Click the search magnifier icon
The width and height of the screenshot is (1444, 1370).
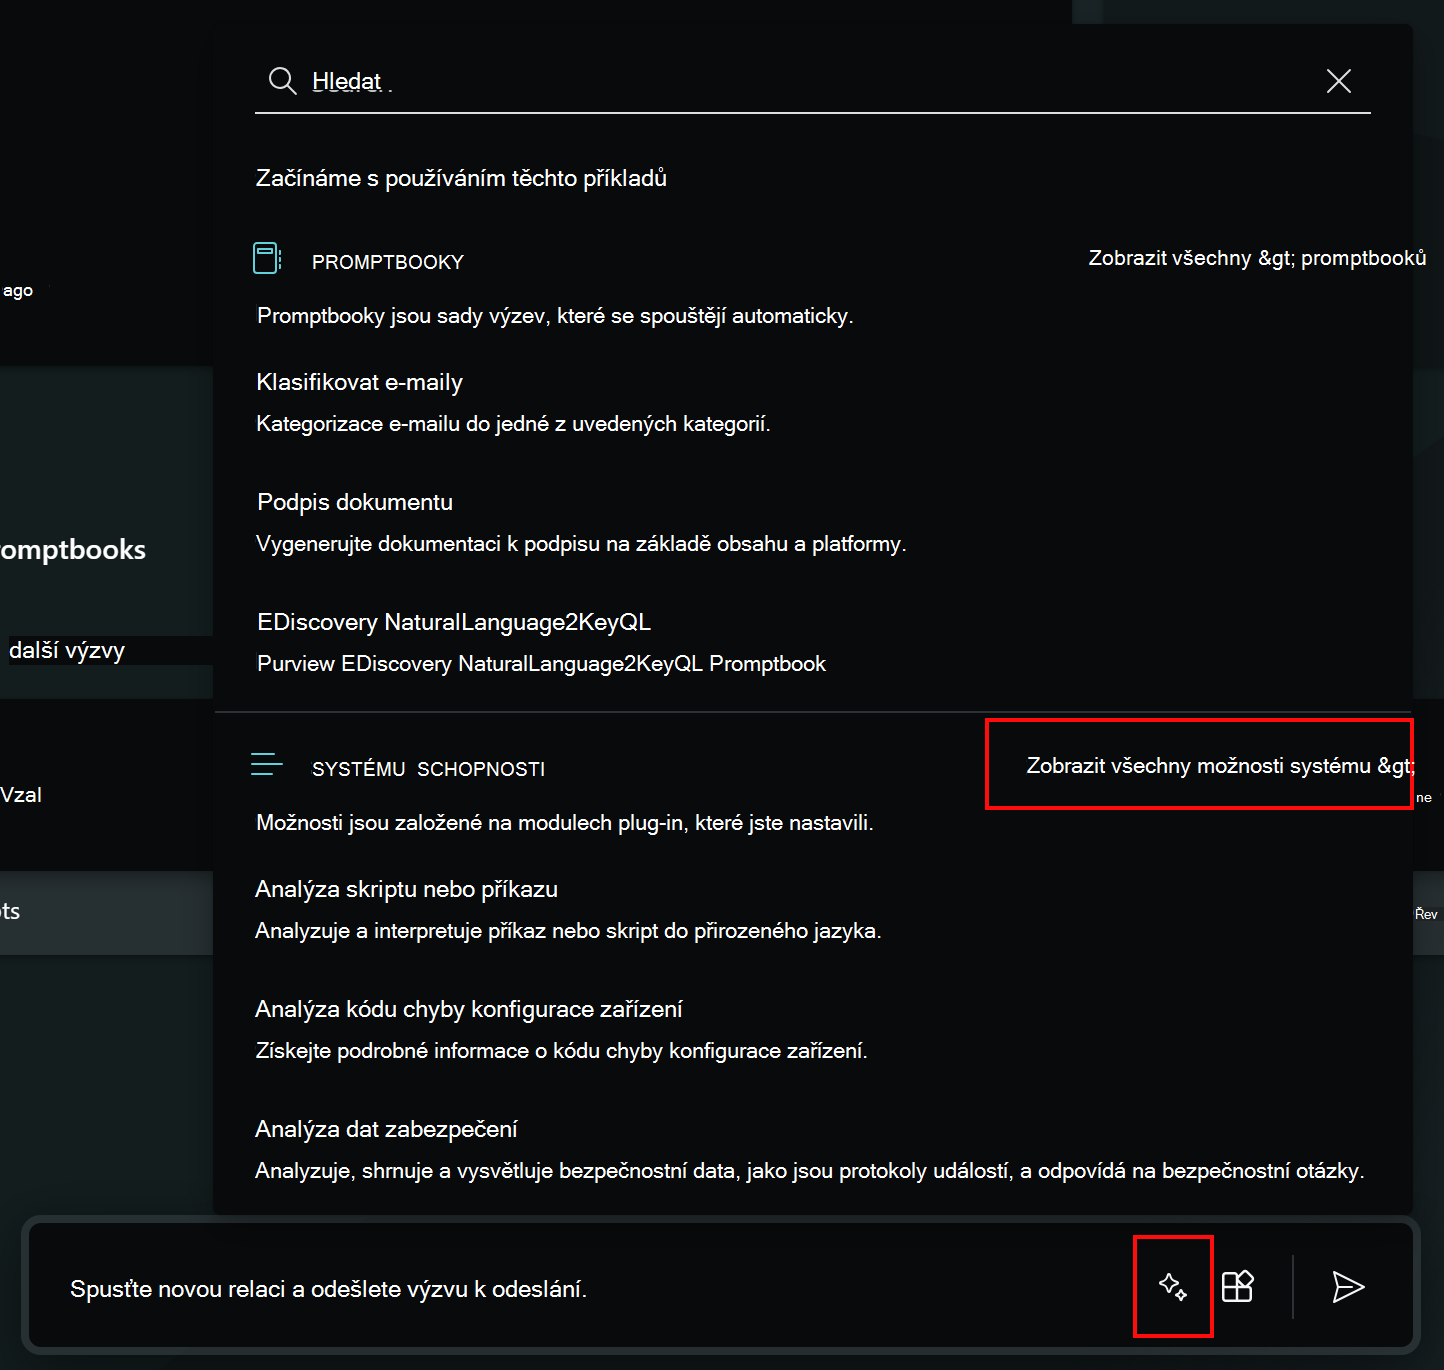283,81
